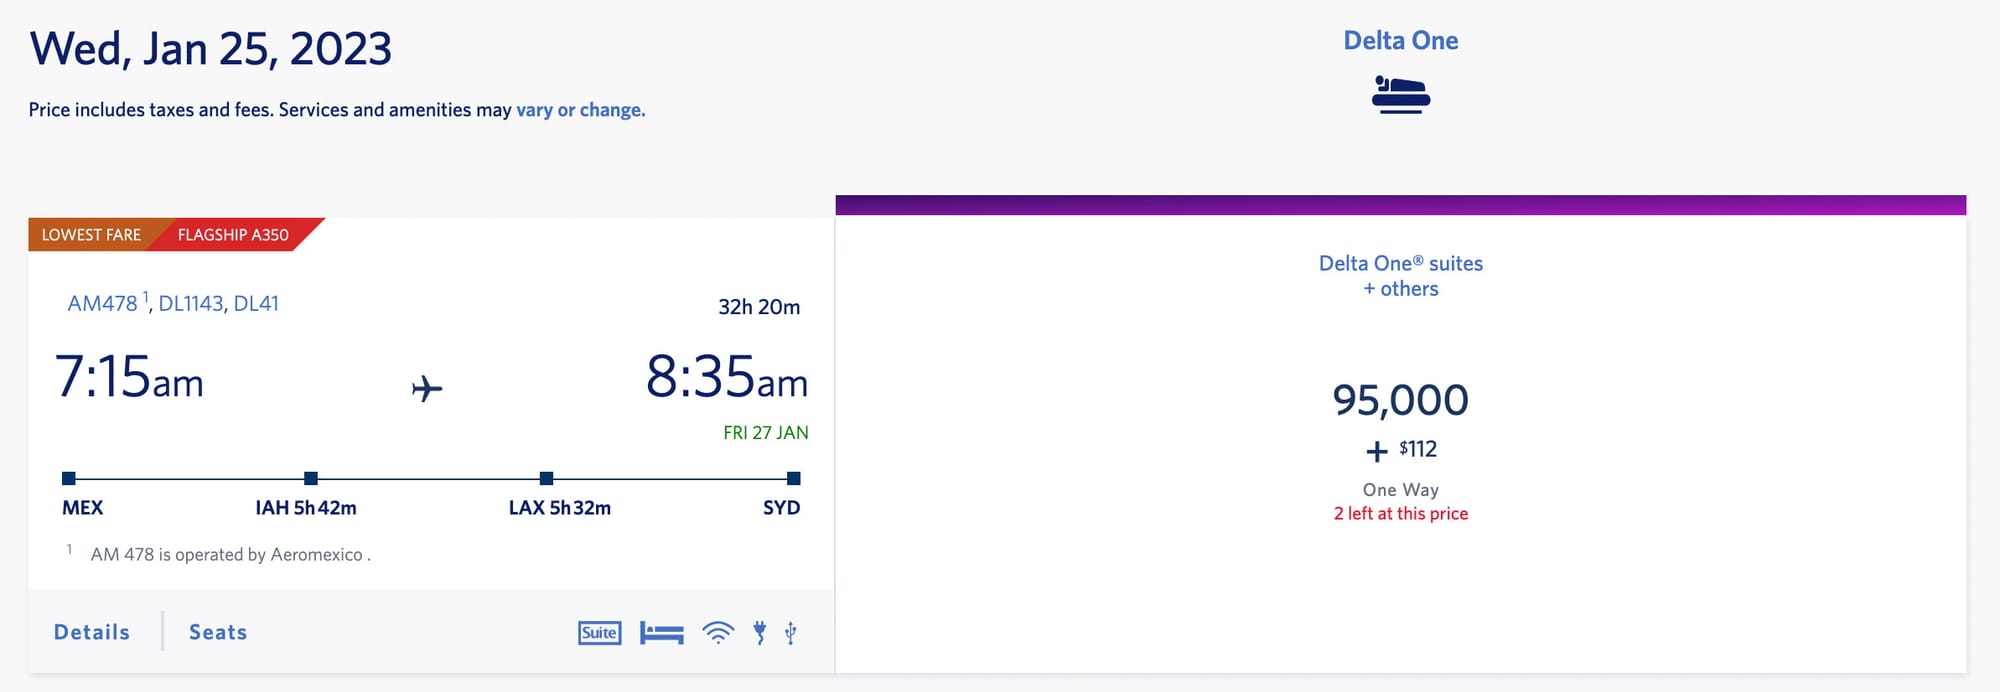The height and width of the screenshot is (692, 2000).
Task: Click the FLAGSHIP A350 badge
Action: tap(233, 235)
